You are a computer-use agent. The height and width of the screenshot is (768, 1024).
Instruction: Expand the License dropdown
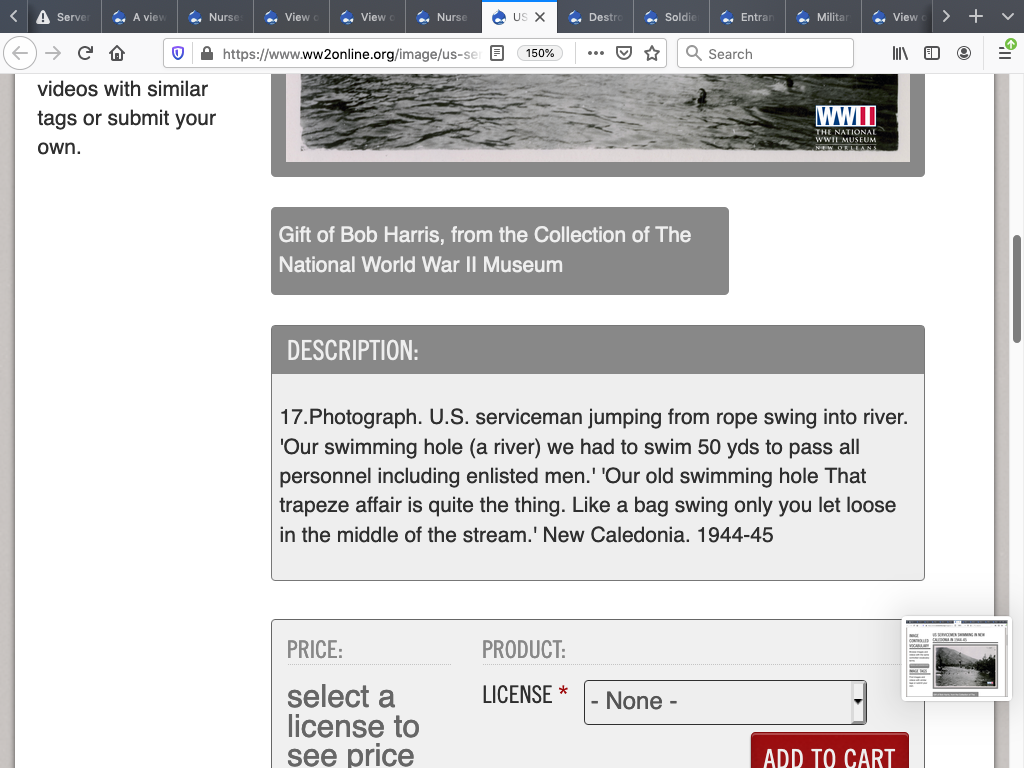725,702
